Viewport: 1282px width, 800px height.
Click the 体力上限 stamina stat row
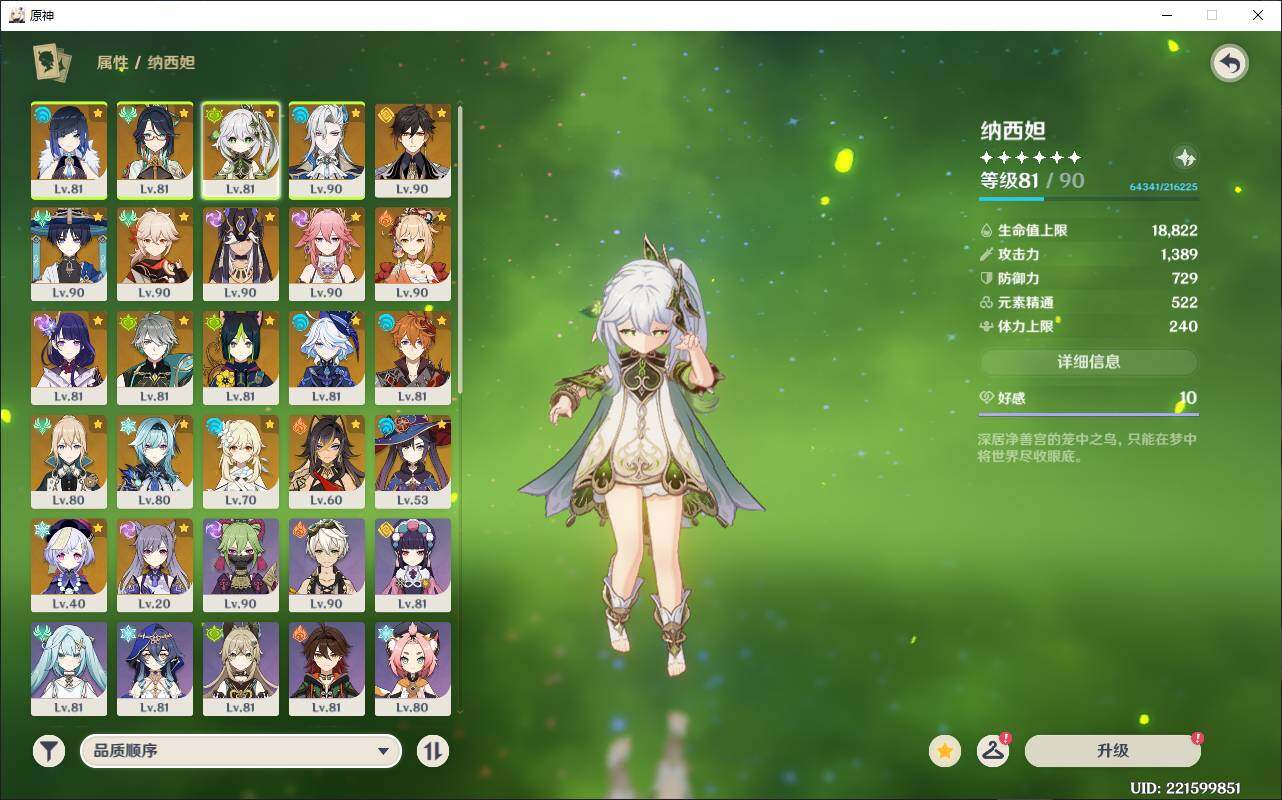pos(1088,326)
